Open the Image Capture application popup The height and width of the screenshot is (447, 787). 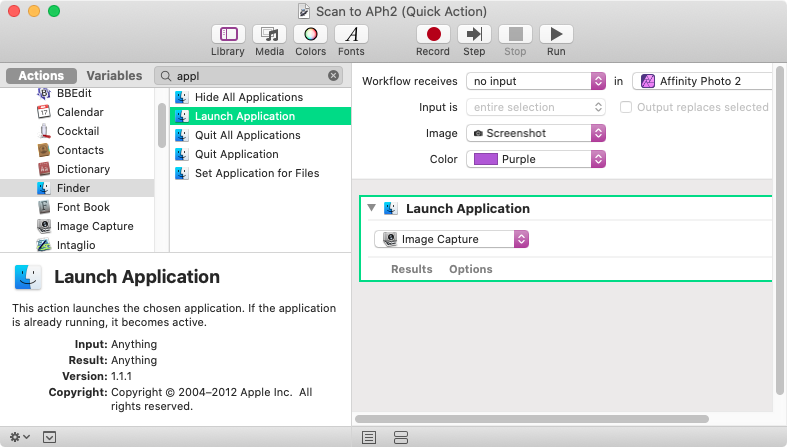(x=451, y=239)
